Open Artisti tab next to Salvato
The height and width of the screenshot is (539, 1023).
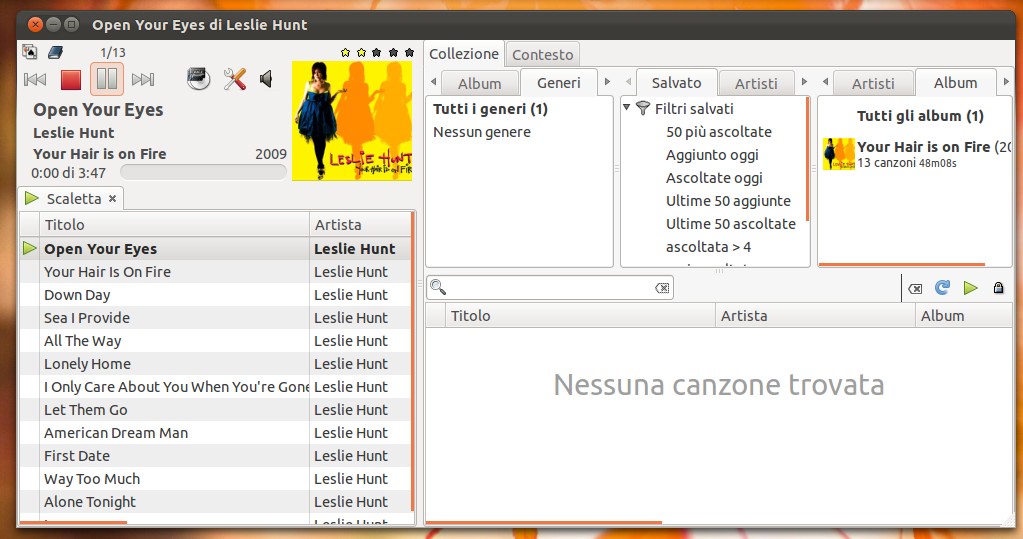[x=756, y=84]
